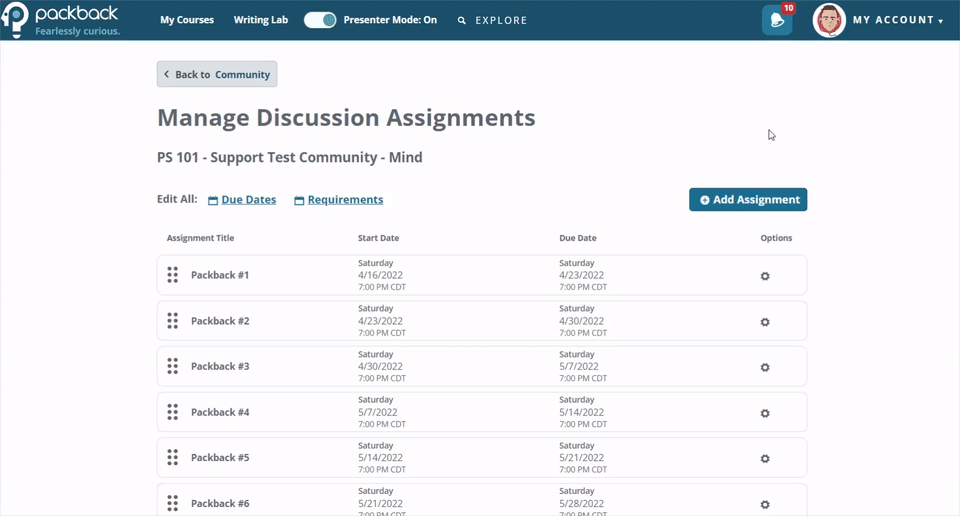The width and height of the screenshot is (960, 516).
Task: Select the Packback #6 assignment title
Action: 220,503
